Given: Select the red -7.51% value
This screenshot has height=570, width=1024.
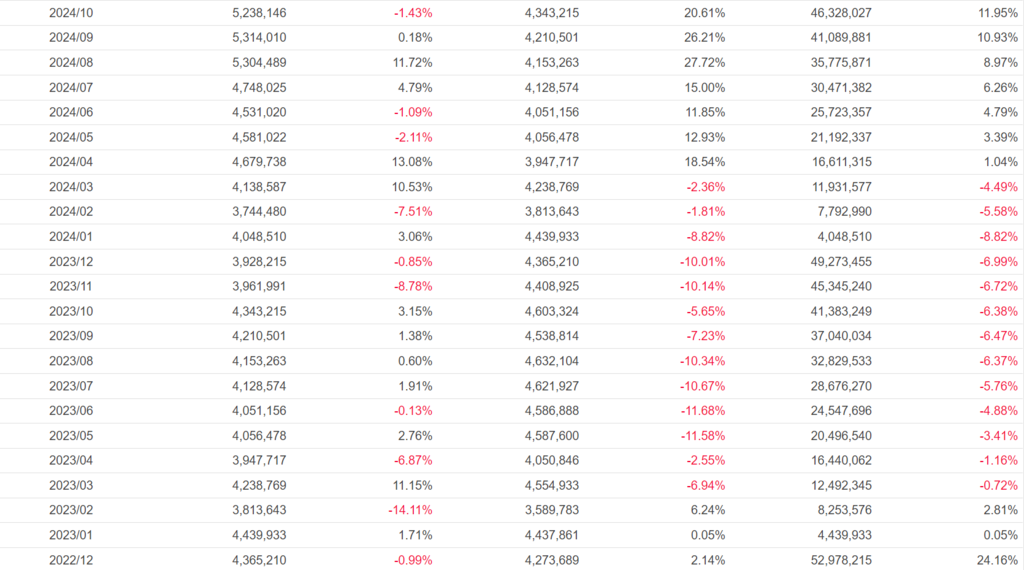Looking at the screenshot, I should pos(413,211).
